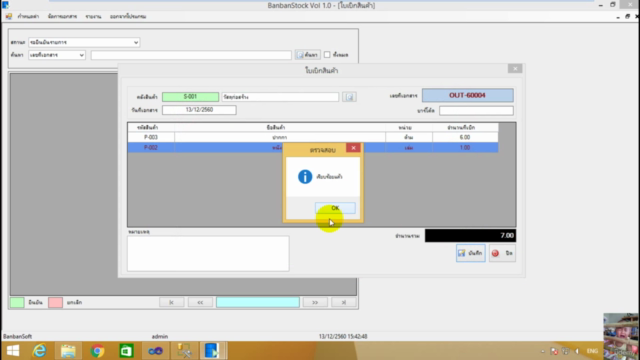The image size is (640, 360).
Task: Click the remarks text box
Action: click(x=208, y=253)
